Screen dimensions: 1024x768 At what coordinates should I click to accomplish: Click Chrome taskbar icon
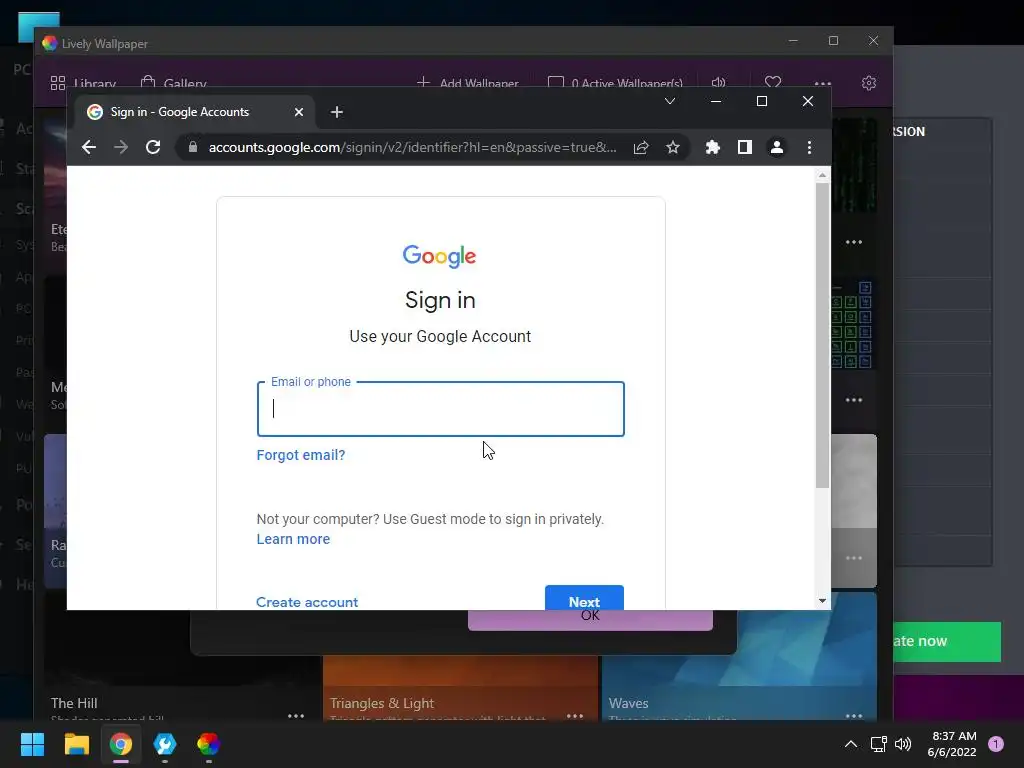[121, 744]
